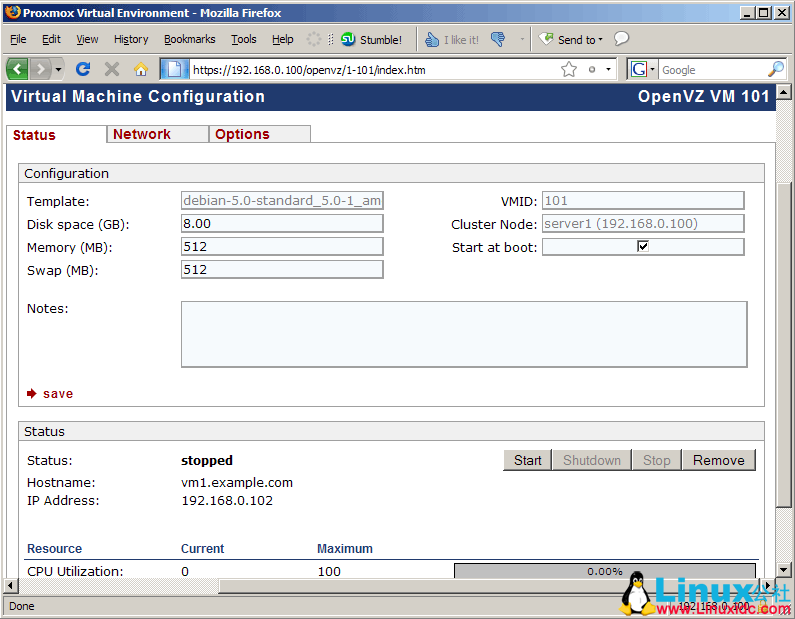Click the save link under Notes
795x619 pixels.
tap(57, 393)
